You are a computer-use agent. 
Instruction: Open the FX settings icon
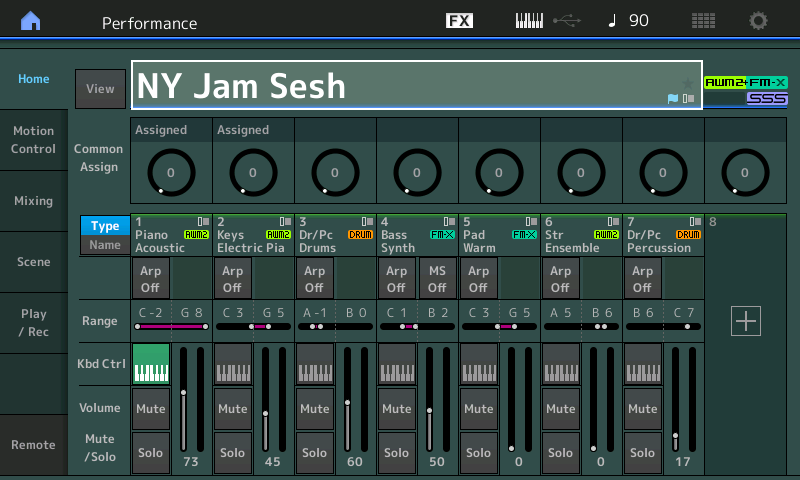459,21
